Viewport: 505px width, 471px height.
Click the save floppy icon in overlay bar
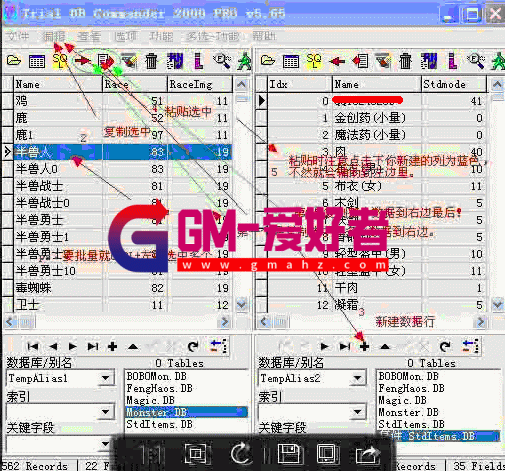(289, 454)
